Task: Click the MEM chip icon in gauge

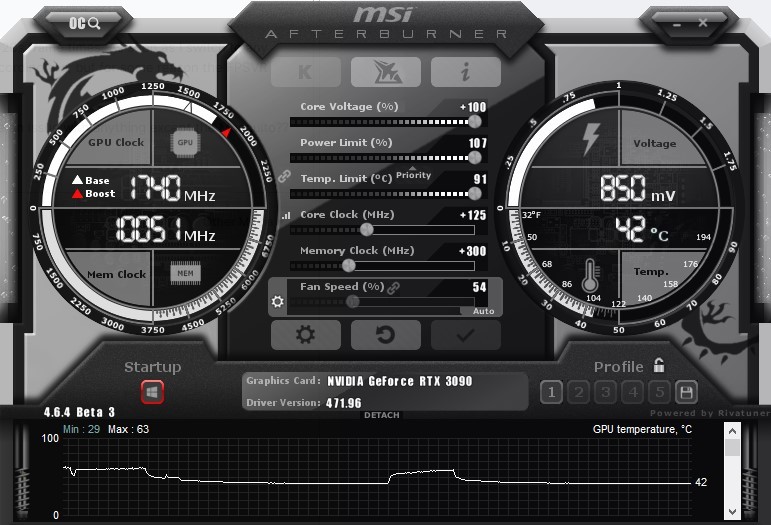Action: (185, 273)
